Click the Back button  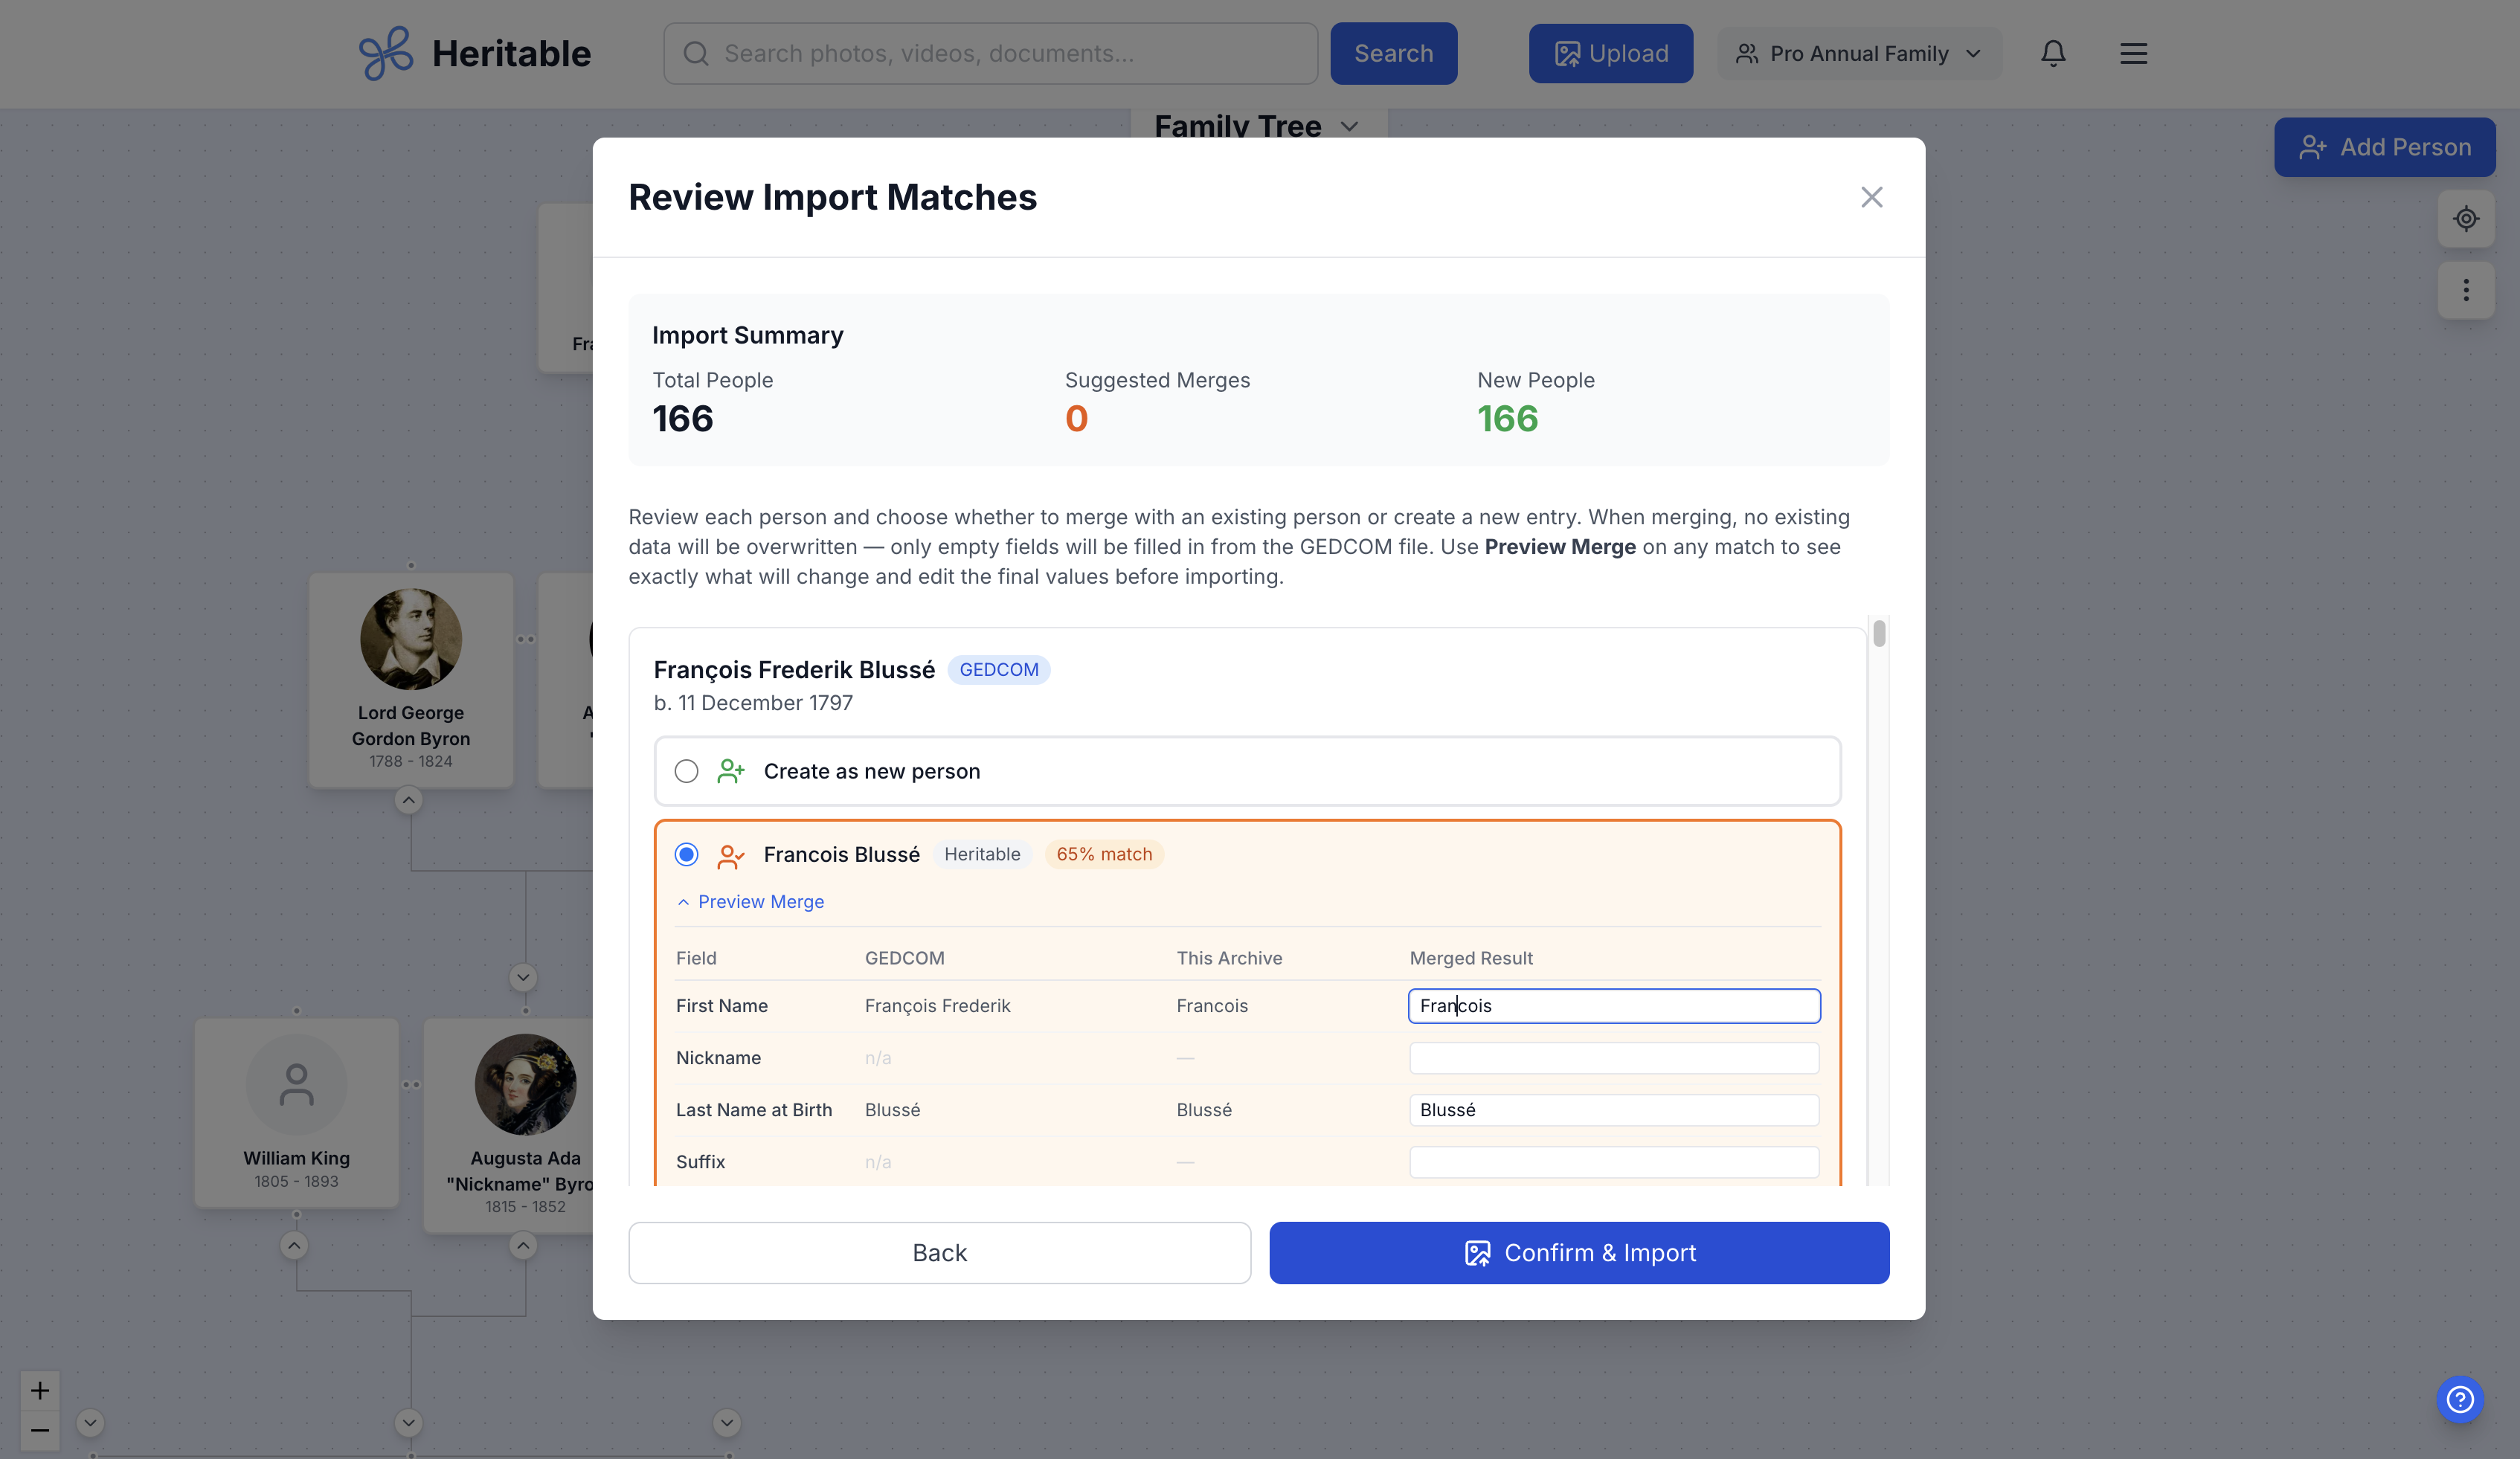click(939, 1252)
